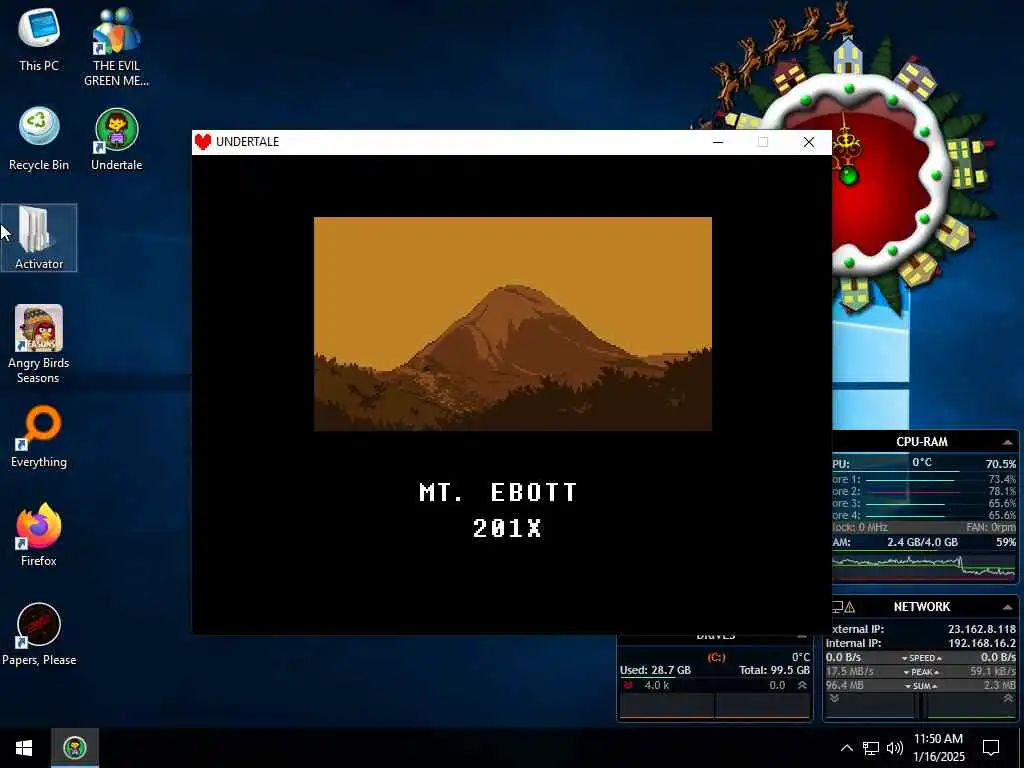The image size is (1024, 768).
Task: Select THE EVIL GREEN ME... desktop shortcut
Action: pyautogui.click(x=116, y=46)
